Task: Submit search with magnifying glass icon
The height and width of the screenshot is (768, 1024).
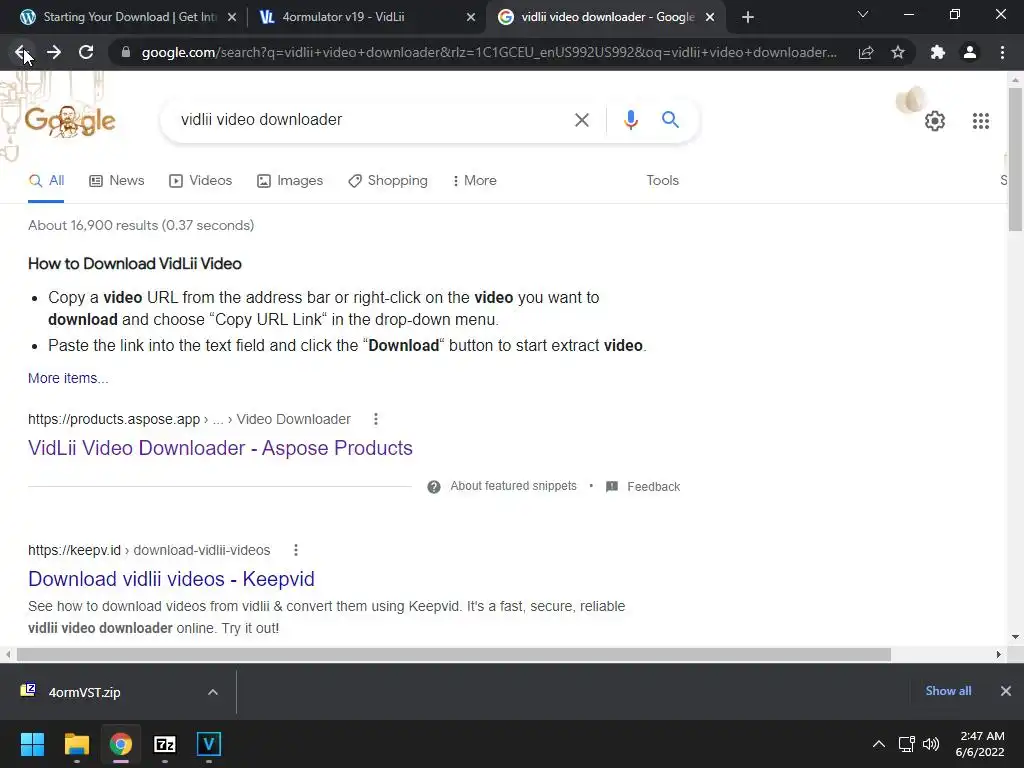Action: [670, 120]
